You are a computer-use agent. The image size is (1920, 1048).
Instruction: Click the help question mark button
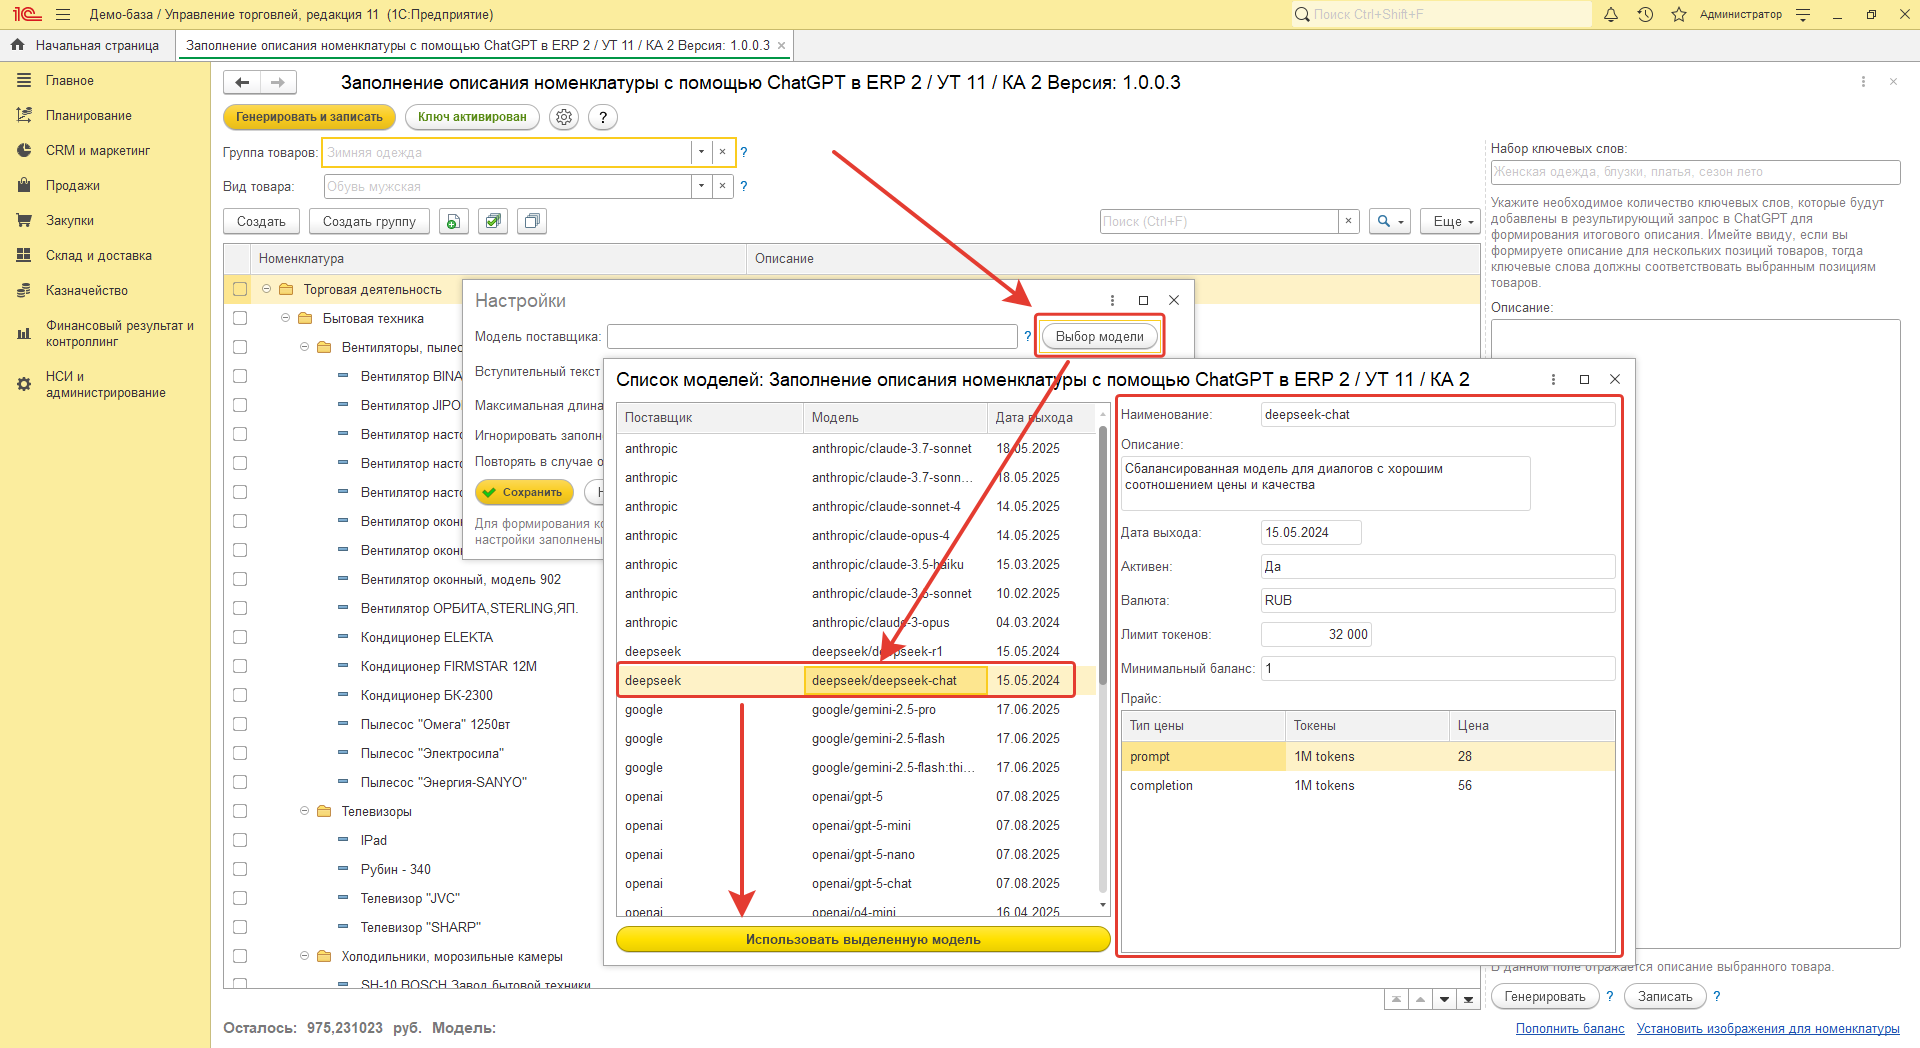click(602, 117)
